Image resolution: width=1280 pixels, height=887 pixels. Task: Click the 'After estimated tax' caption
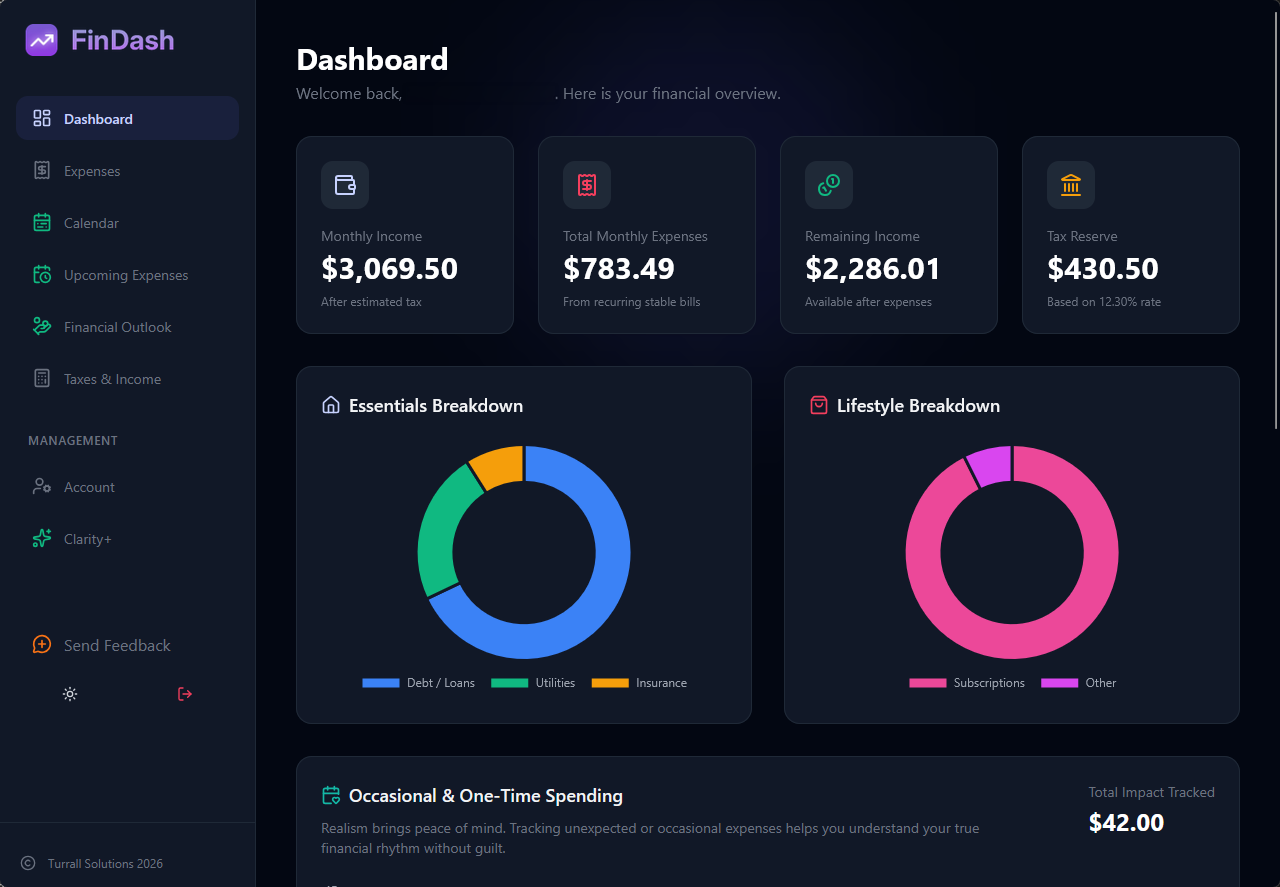371,302
